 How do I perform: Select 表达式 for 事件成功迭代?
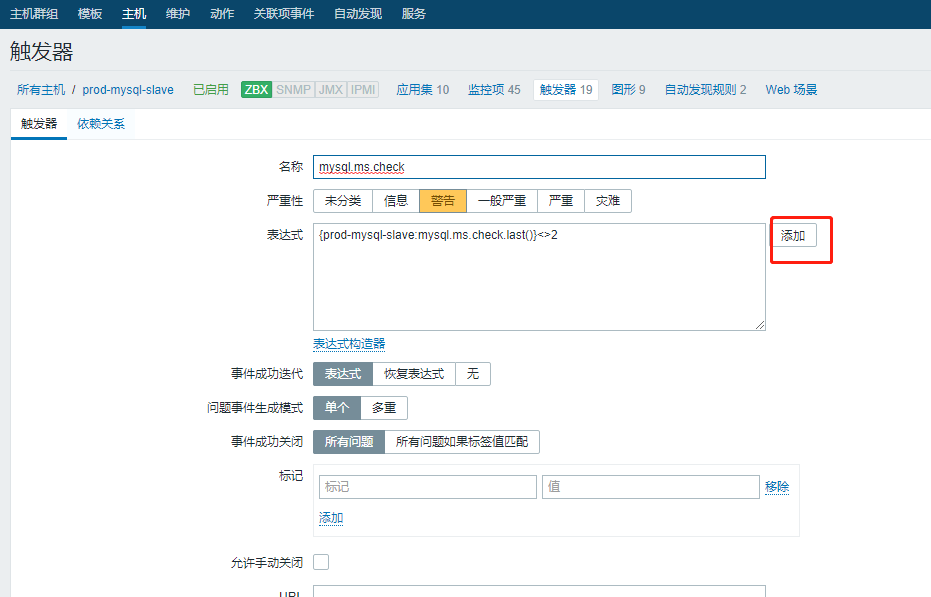[x=343, y=374]
